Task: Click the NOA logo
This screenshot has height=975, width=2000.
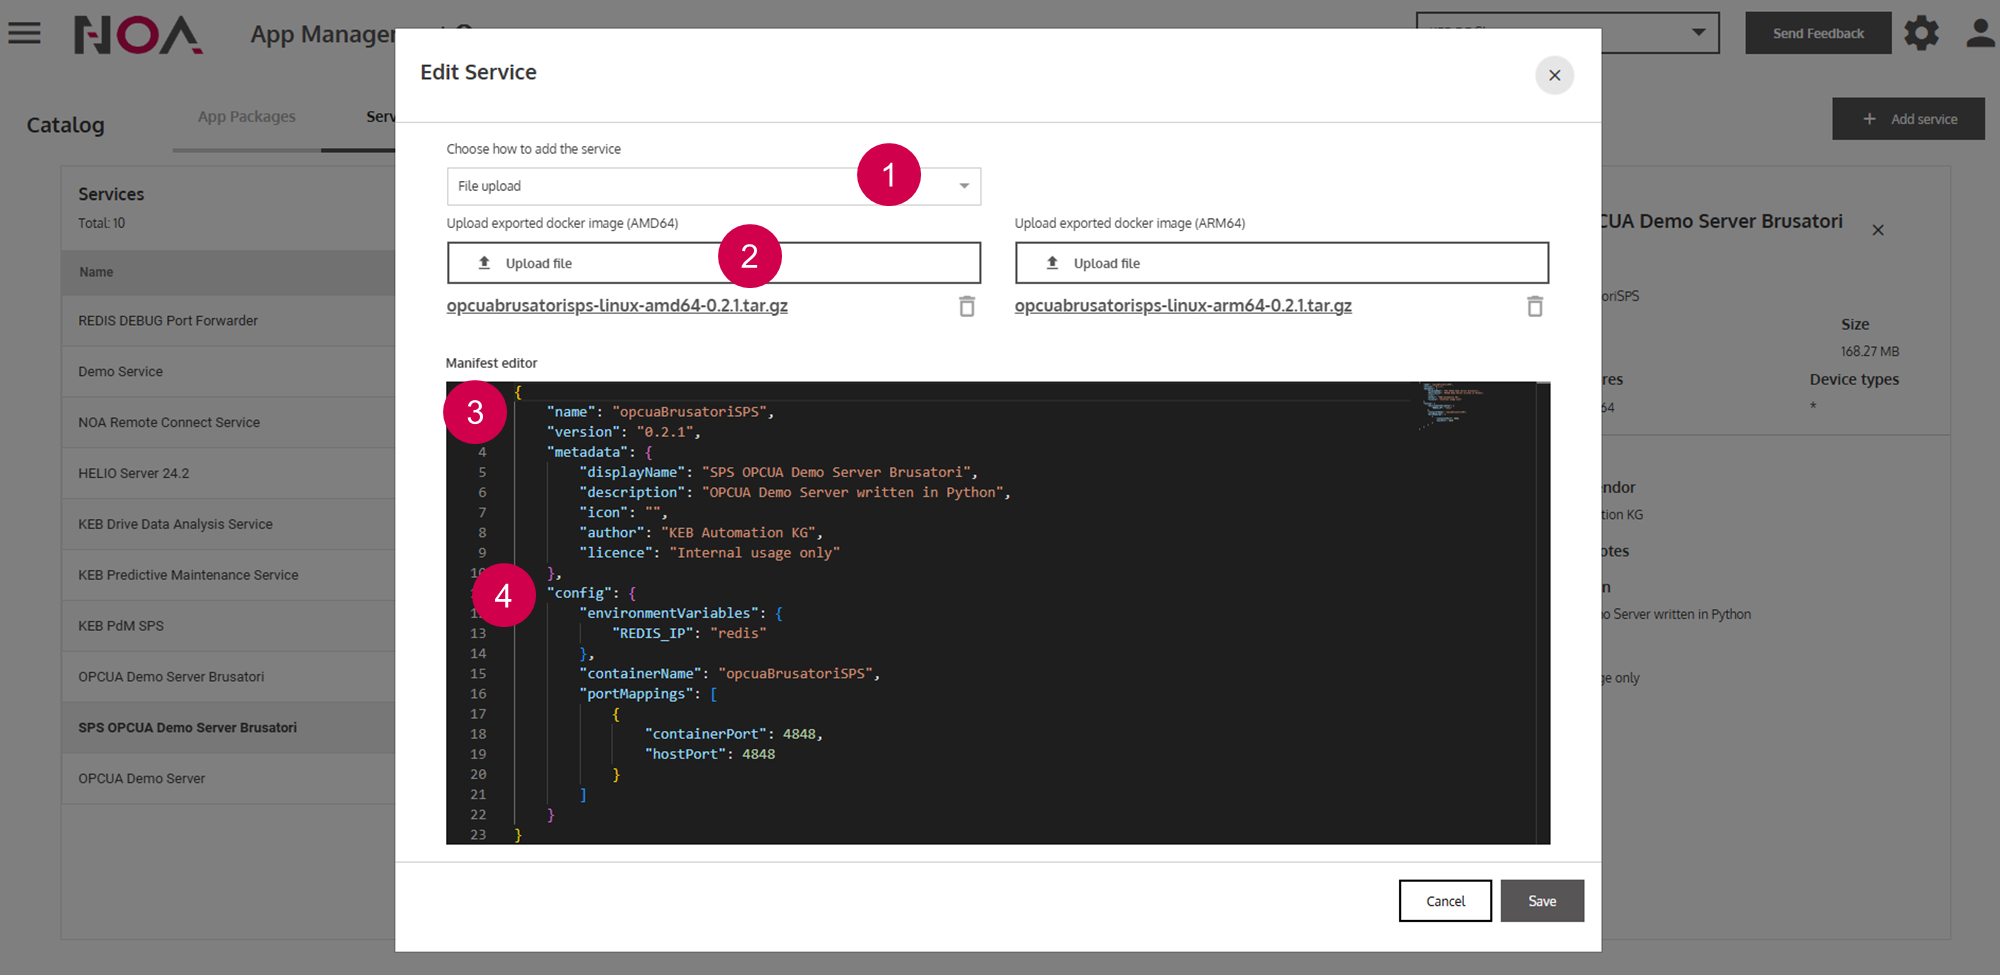Action: click(138, 35)
